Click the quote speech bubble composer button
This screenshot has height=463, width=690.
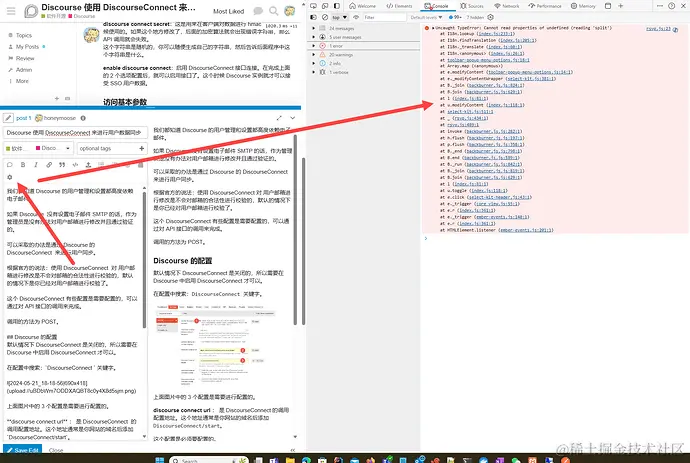(10, 165)
